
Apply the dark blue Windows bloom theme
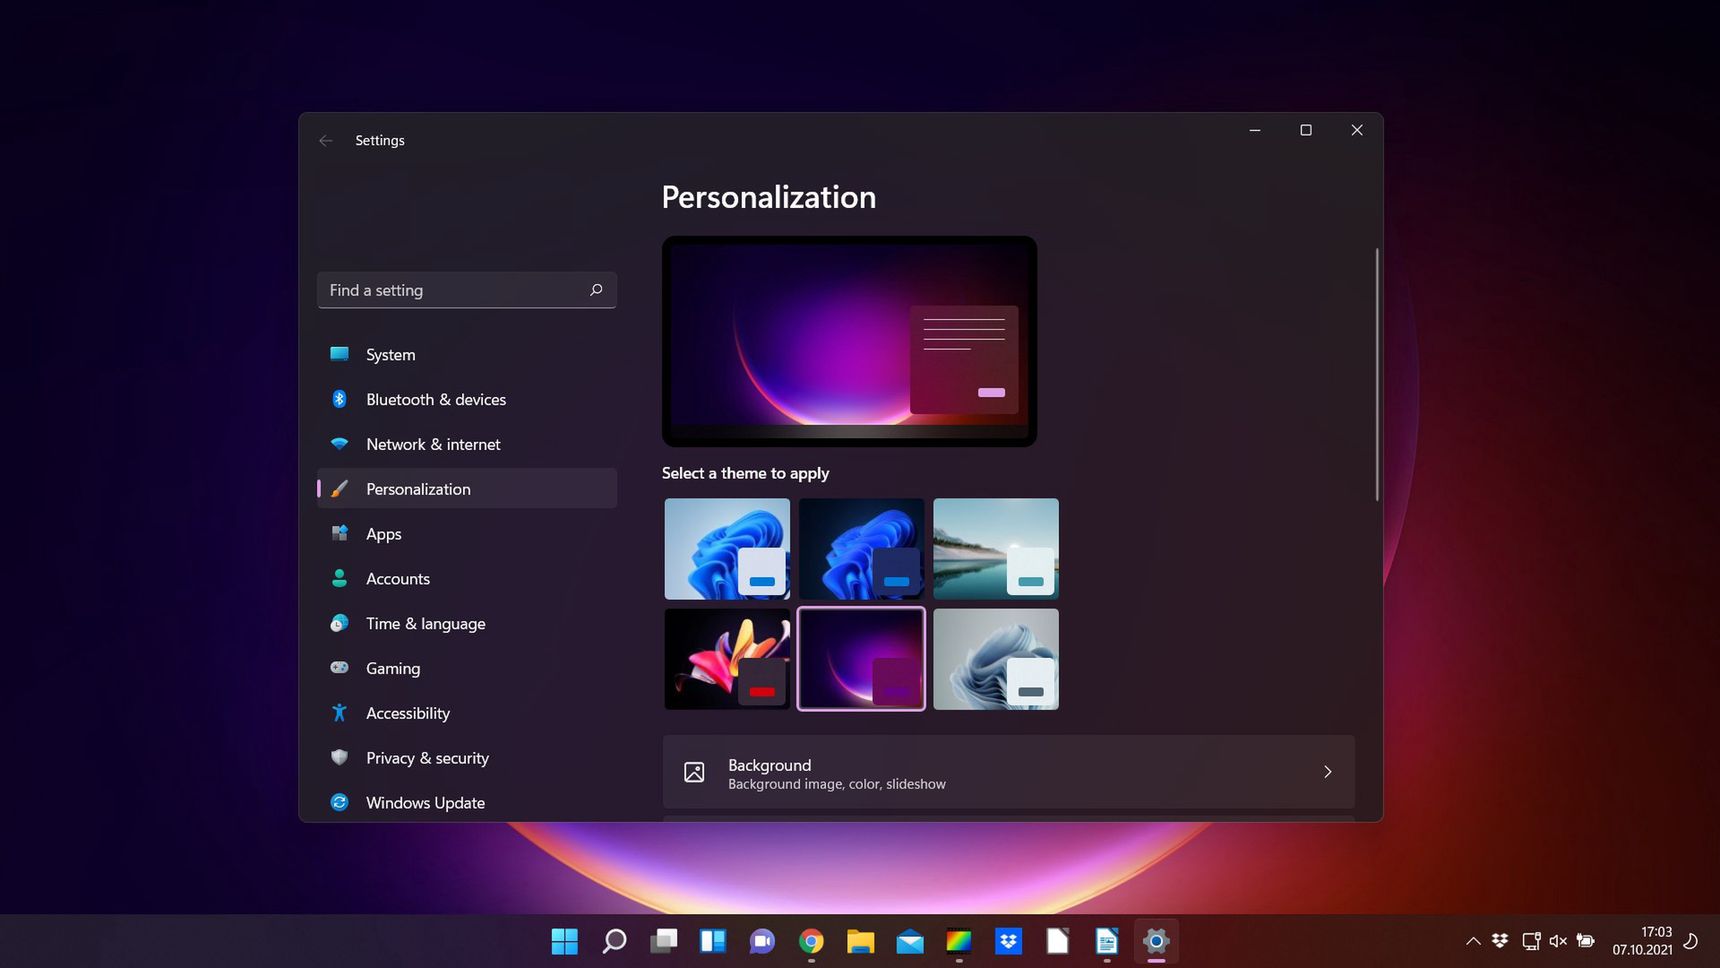[x=861, y=549]
